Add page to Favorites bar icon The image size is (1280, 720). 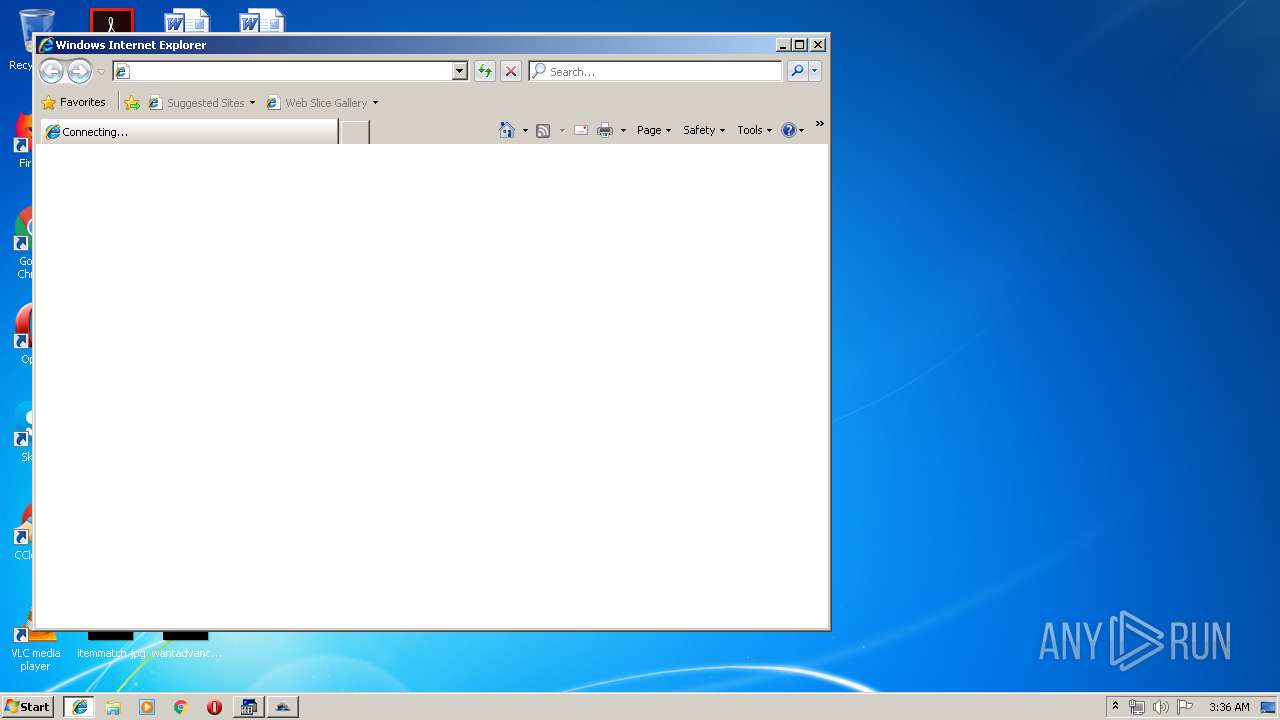pos(132,102)
